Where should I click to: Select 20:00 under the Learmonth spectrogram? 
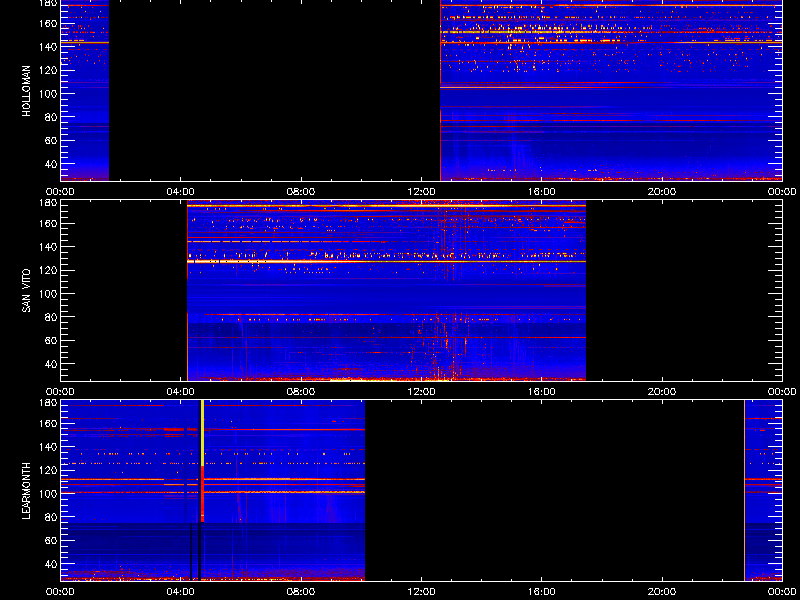(662, 592)
